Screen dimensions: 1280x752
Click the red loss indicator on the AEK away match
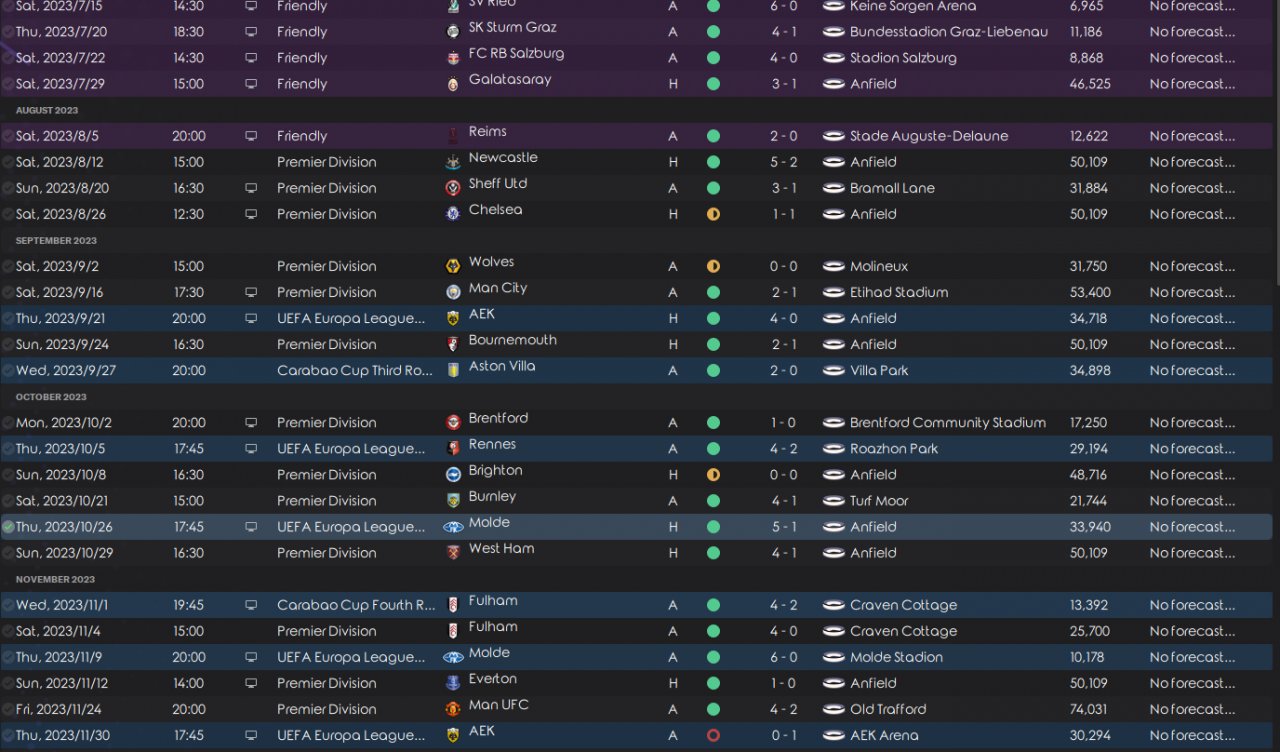pos(713,735)
